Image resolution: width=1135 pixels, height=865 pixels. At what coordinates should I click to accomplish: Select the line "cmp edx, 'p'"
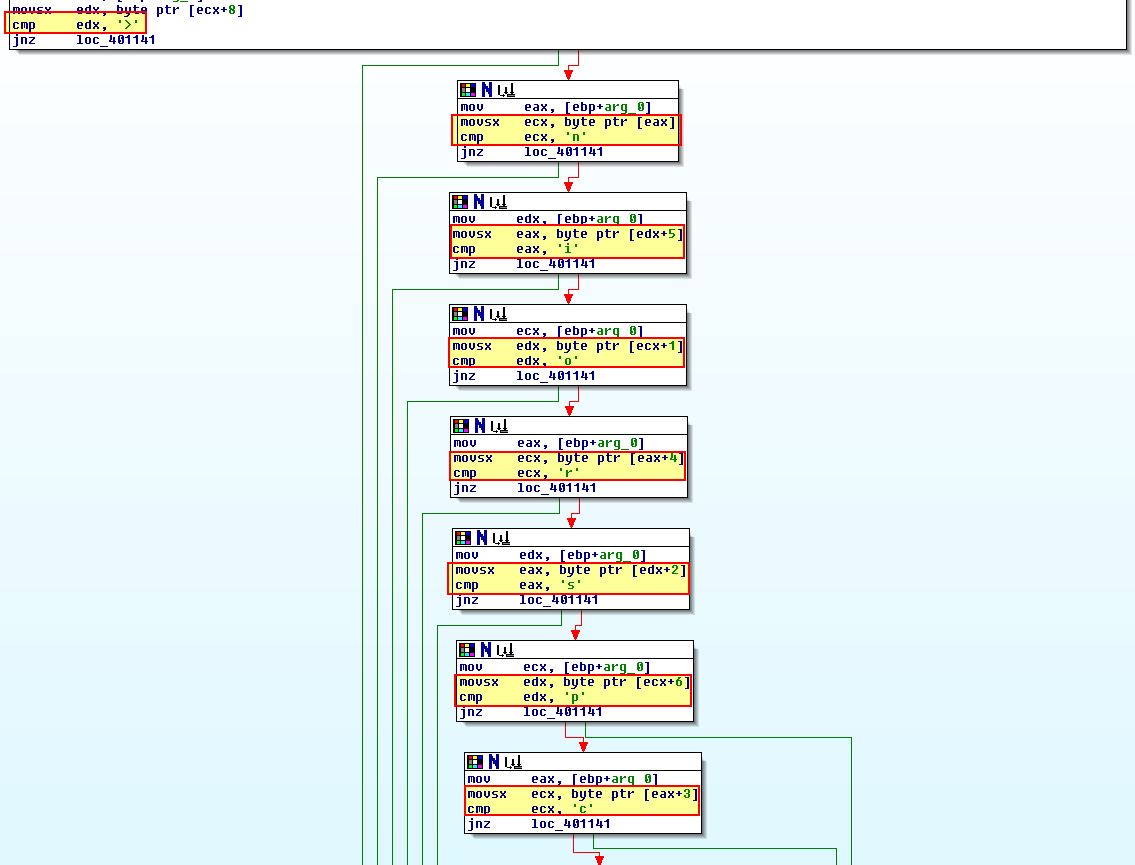pyautogui.click(x=523, y=698)
